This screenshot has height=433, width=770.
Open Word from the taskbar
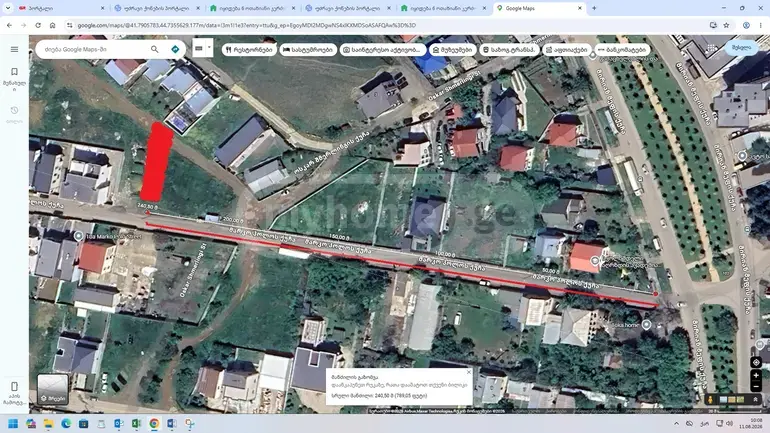172,423
